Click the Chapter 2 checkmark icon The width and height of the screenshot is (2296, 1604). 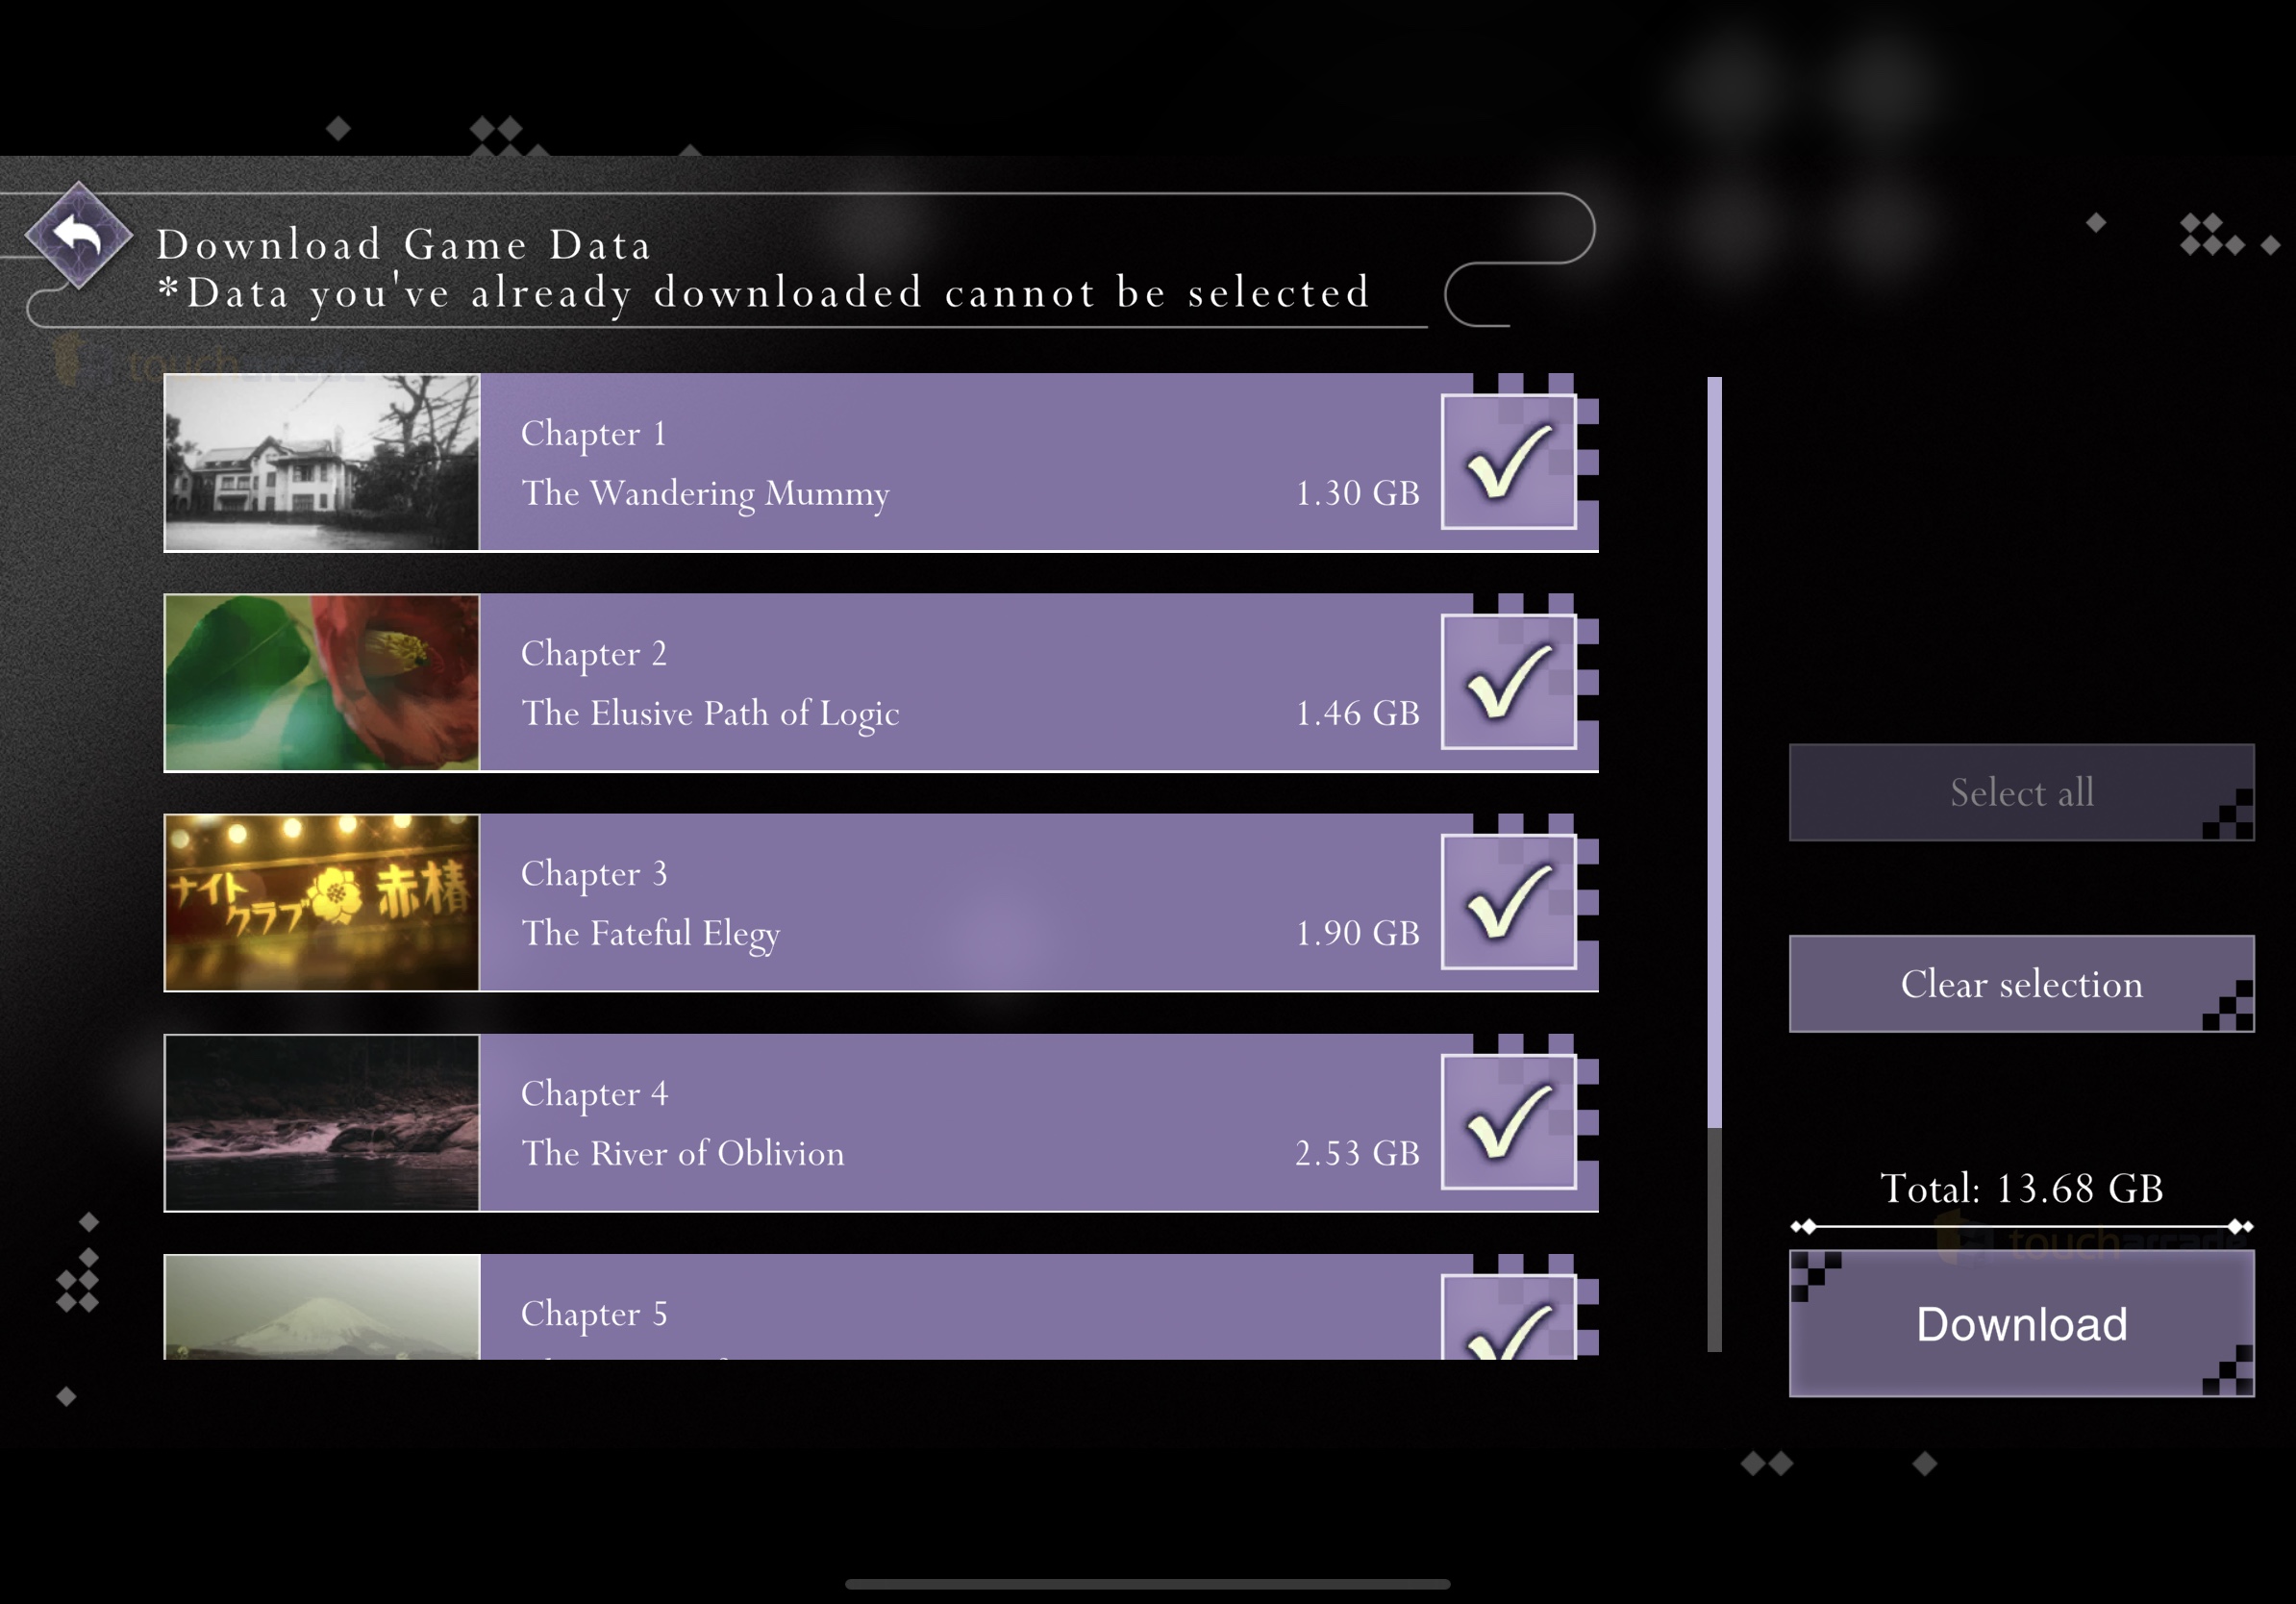(x=1499, y=681)
